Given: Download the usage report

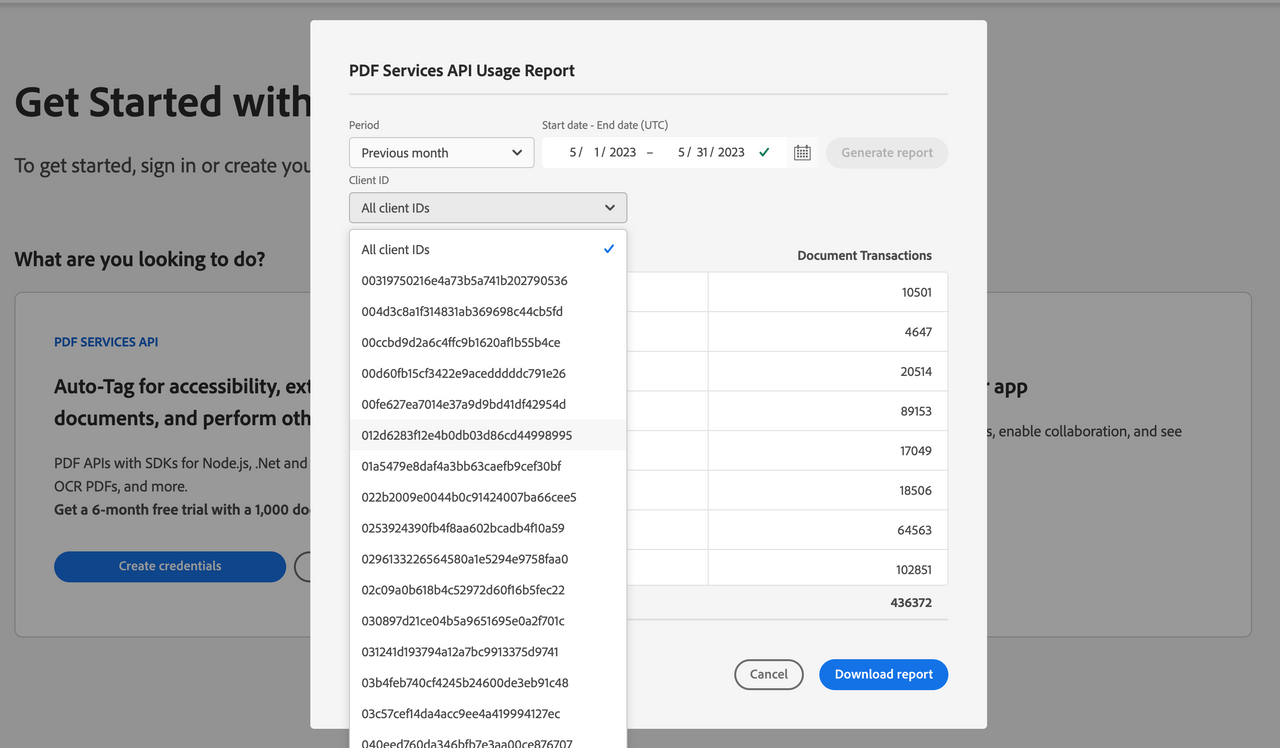Looking at the screenshot, I should click(884, 675).
